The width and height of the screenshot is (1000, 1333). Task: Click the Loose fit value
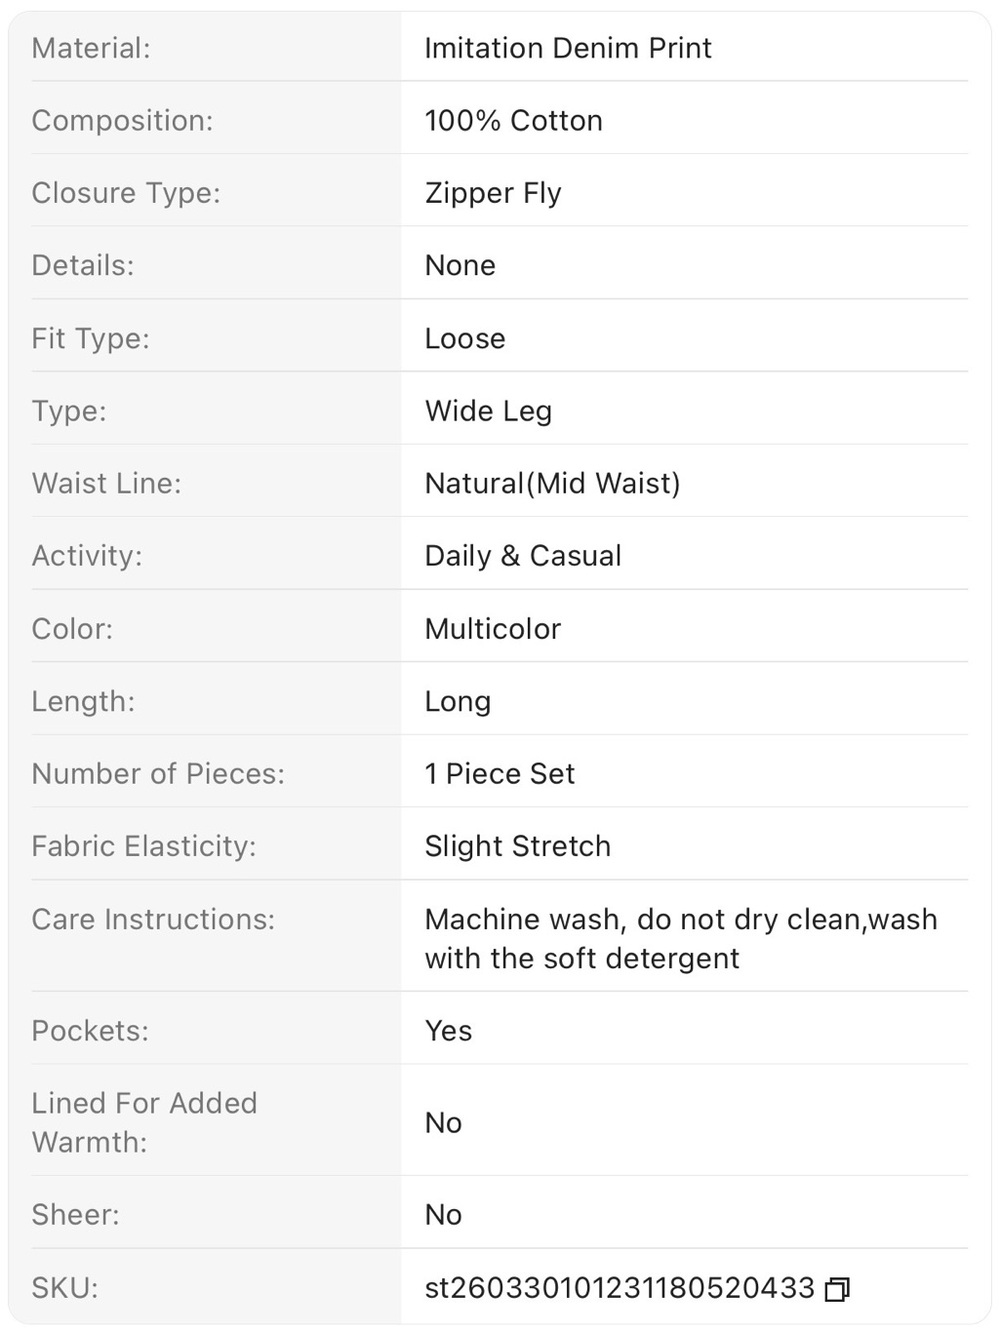465,339
